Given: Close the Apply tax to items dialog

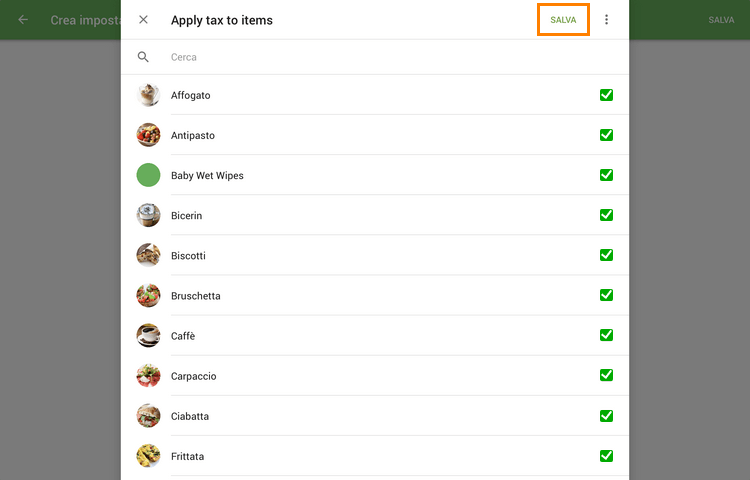Looking at the screenshot, I should click(143, 20).
